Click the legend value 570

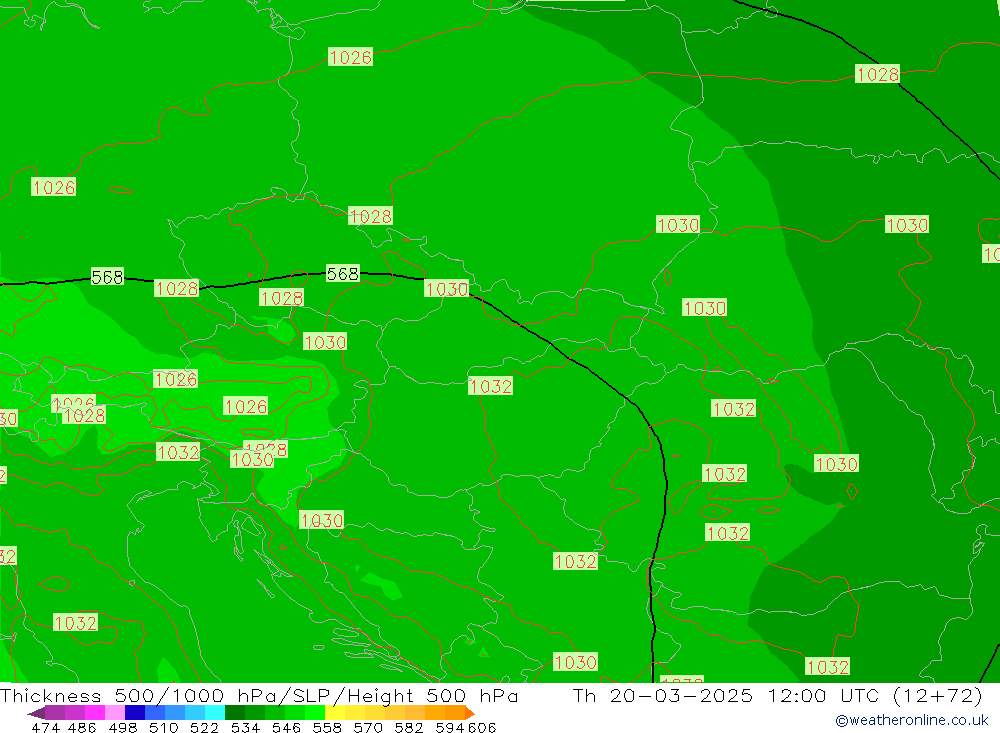368,727
